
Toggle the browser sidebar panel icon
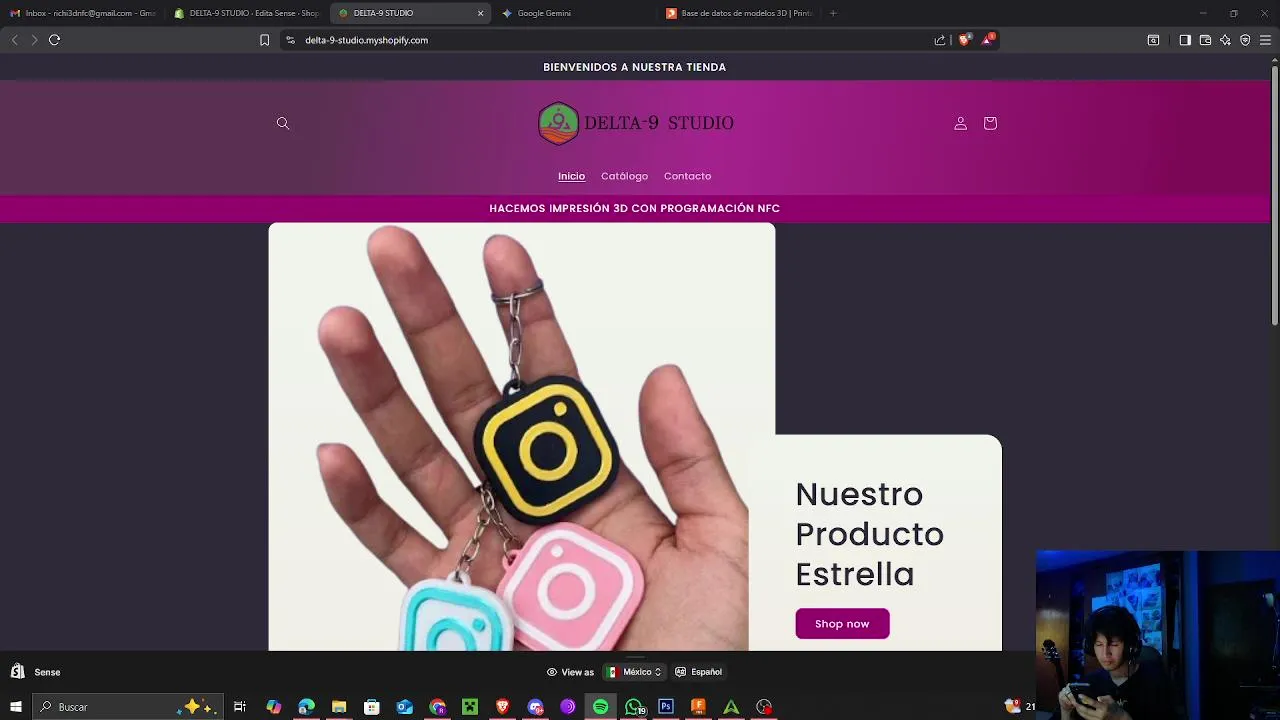[x=1185, y=40]
